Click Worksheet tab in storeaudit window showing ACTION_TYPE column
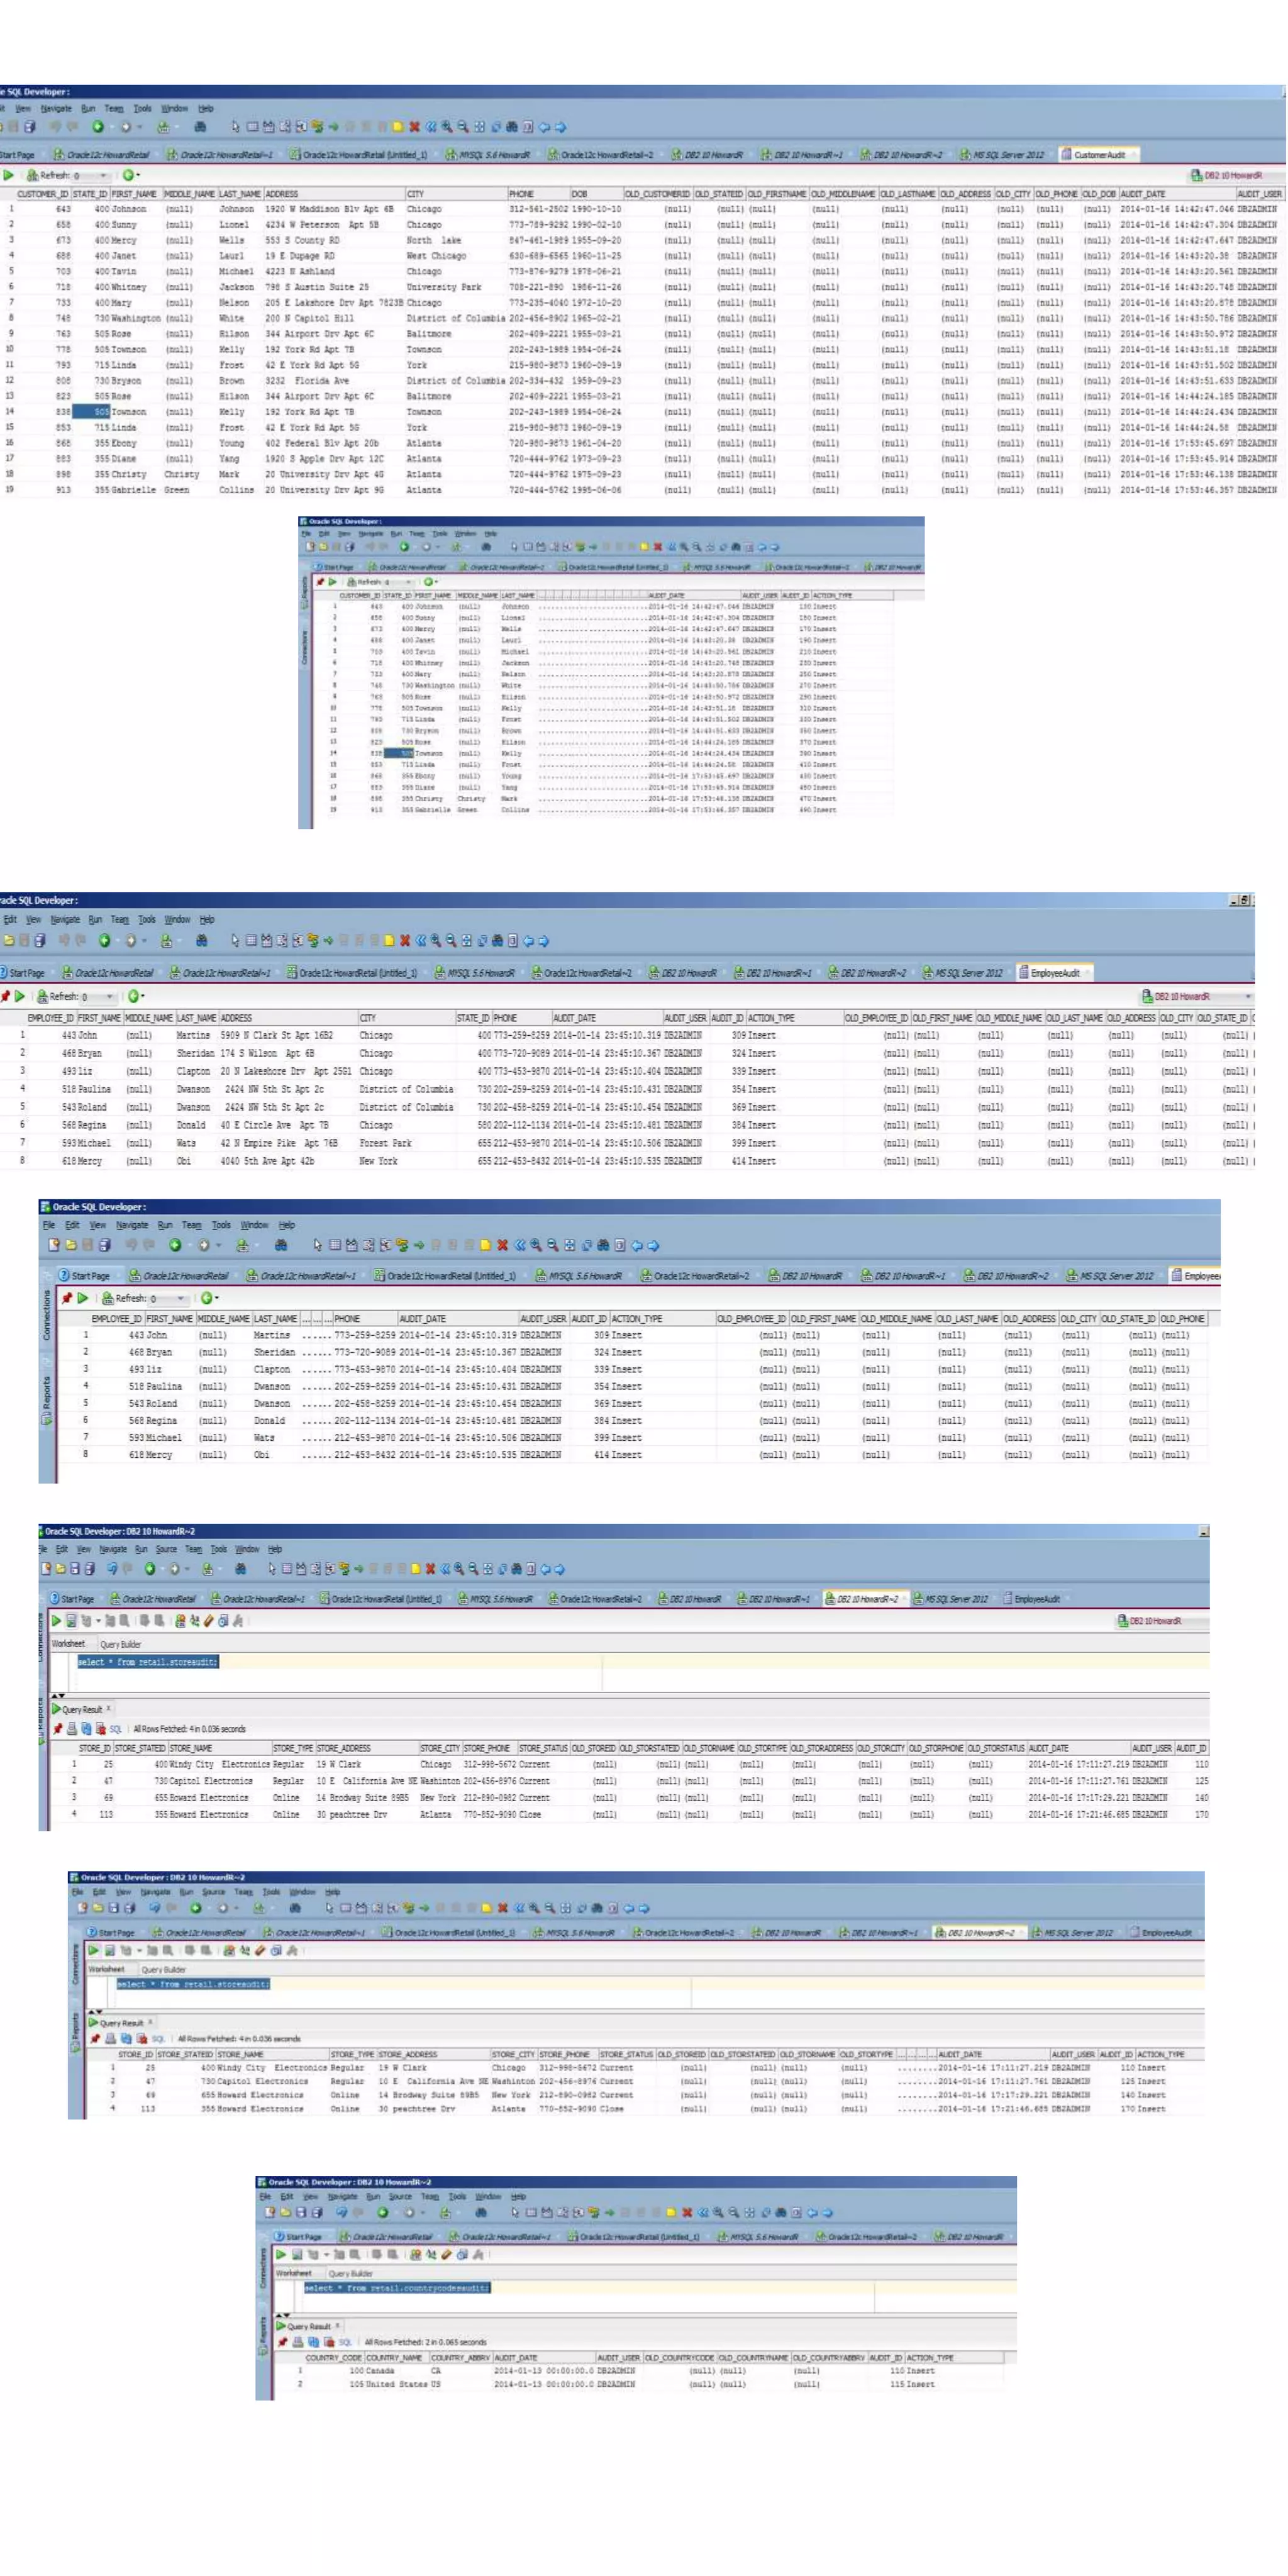This screenshot has width=1288, height=2576. pos(106,1969)
